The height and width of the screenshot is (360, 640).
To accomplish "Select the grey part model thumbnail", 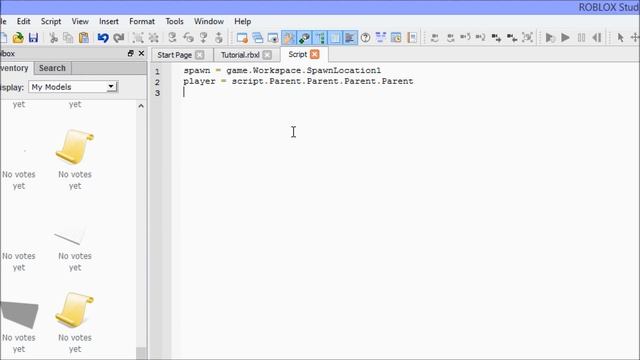I will pyautogui.click(x=19, y=315).
